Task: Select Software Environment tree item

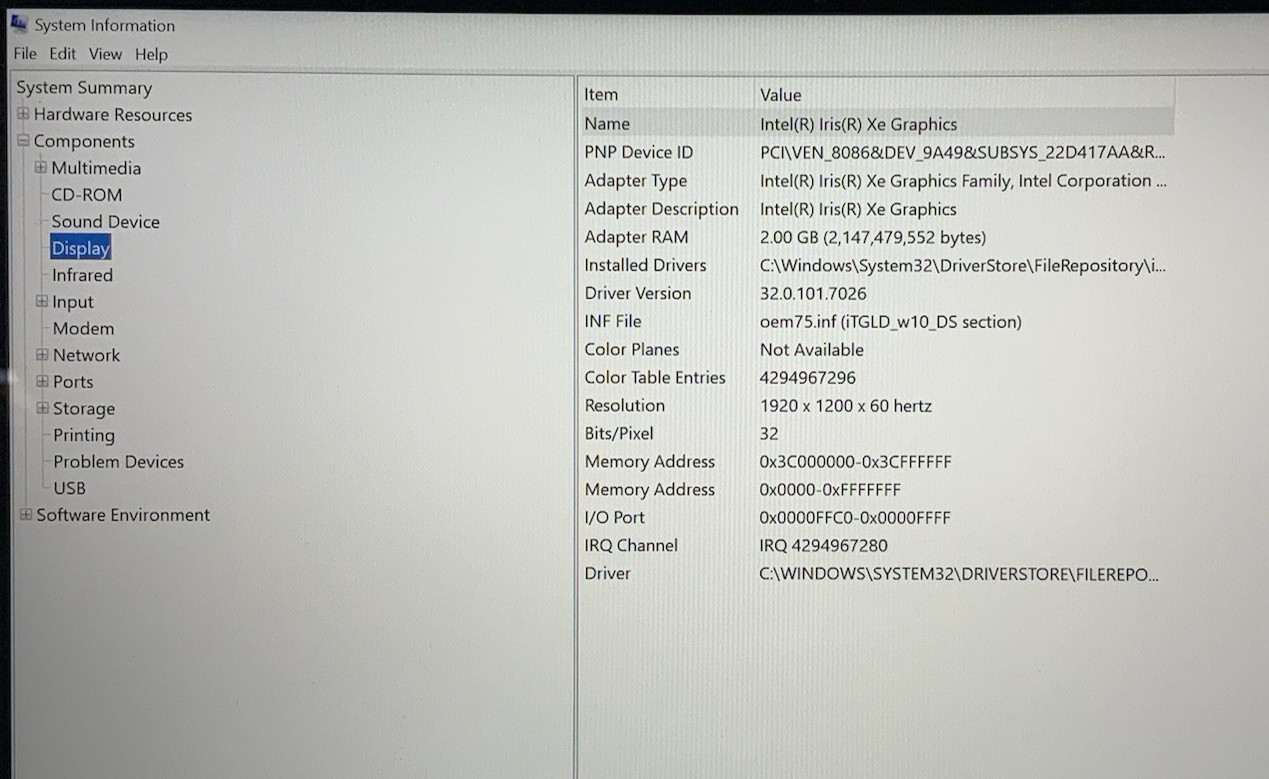Action: (123, 515)
